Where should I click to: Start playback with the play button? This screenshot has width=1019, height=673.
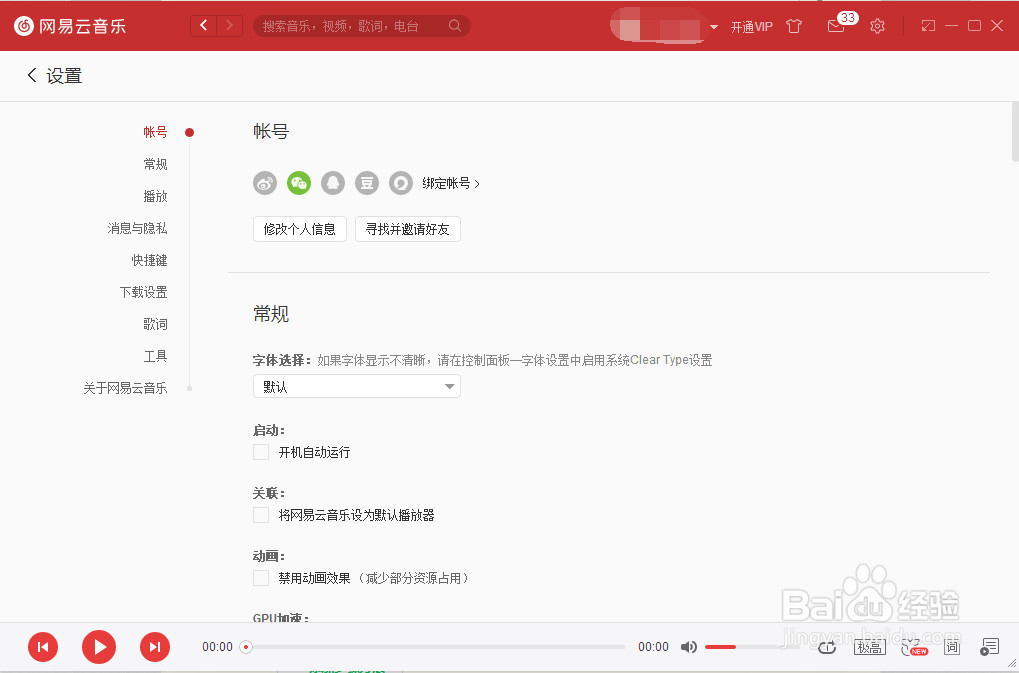click(99, 647)
